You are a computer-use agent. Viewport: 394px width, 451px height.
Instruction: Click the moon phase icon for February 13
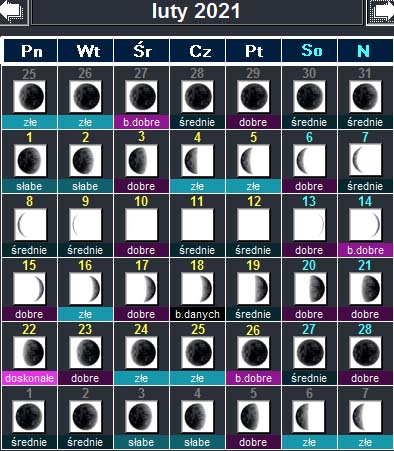click(310, 225)
